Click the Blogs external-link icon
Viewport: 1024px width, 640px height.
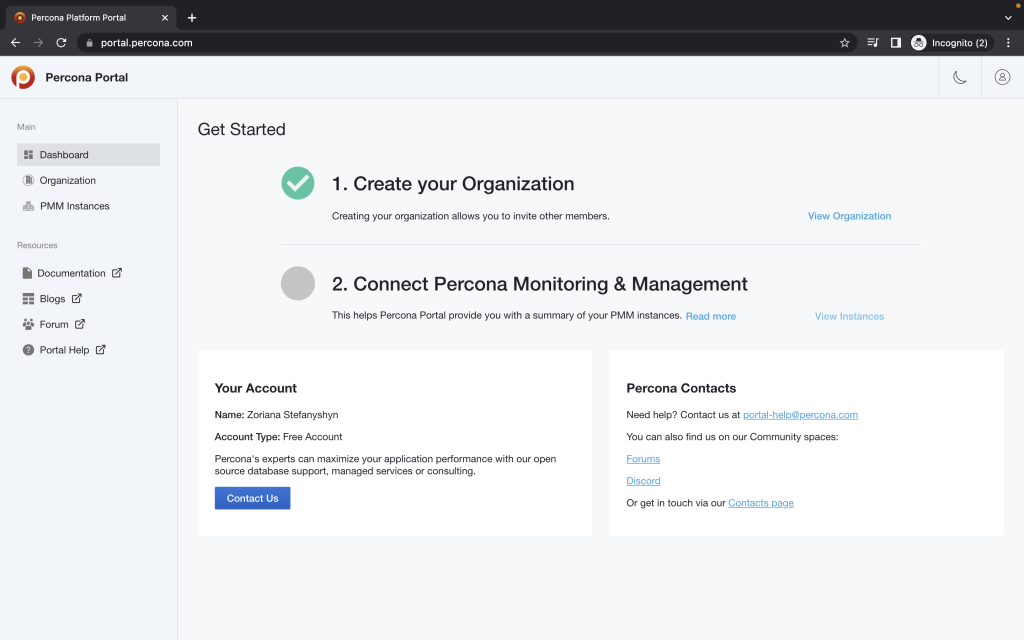click(76, 298)
